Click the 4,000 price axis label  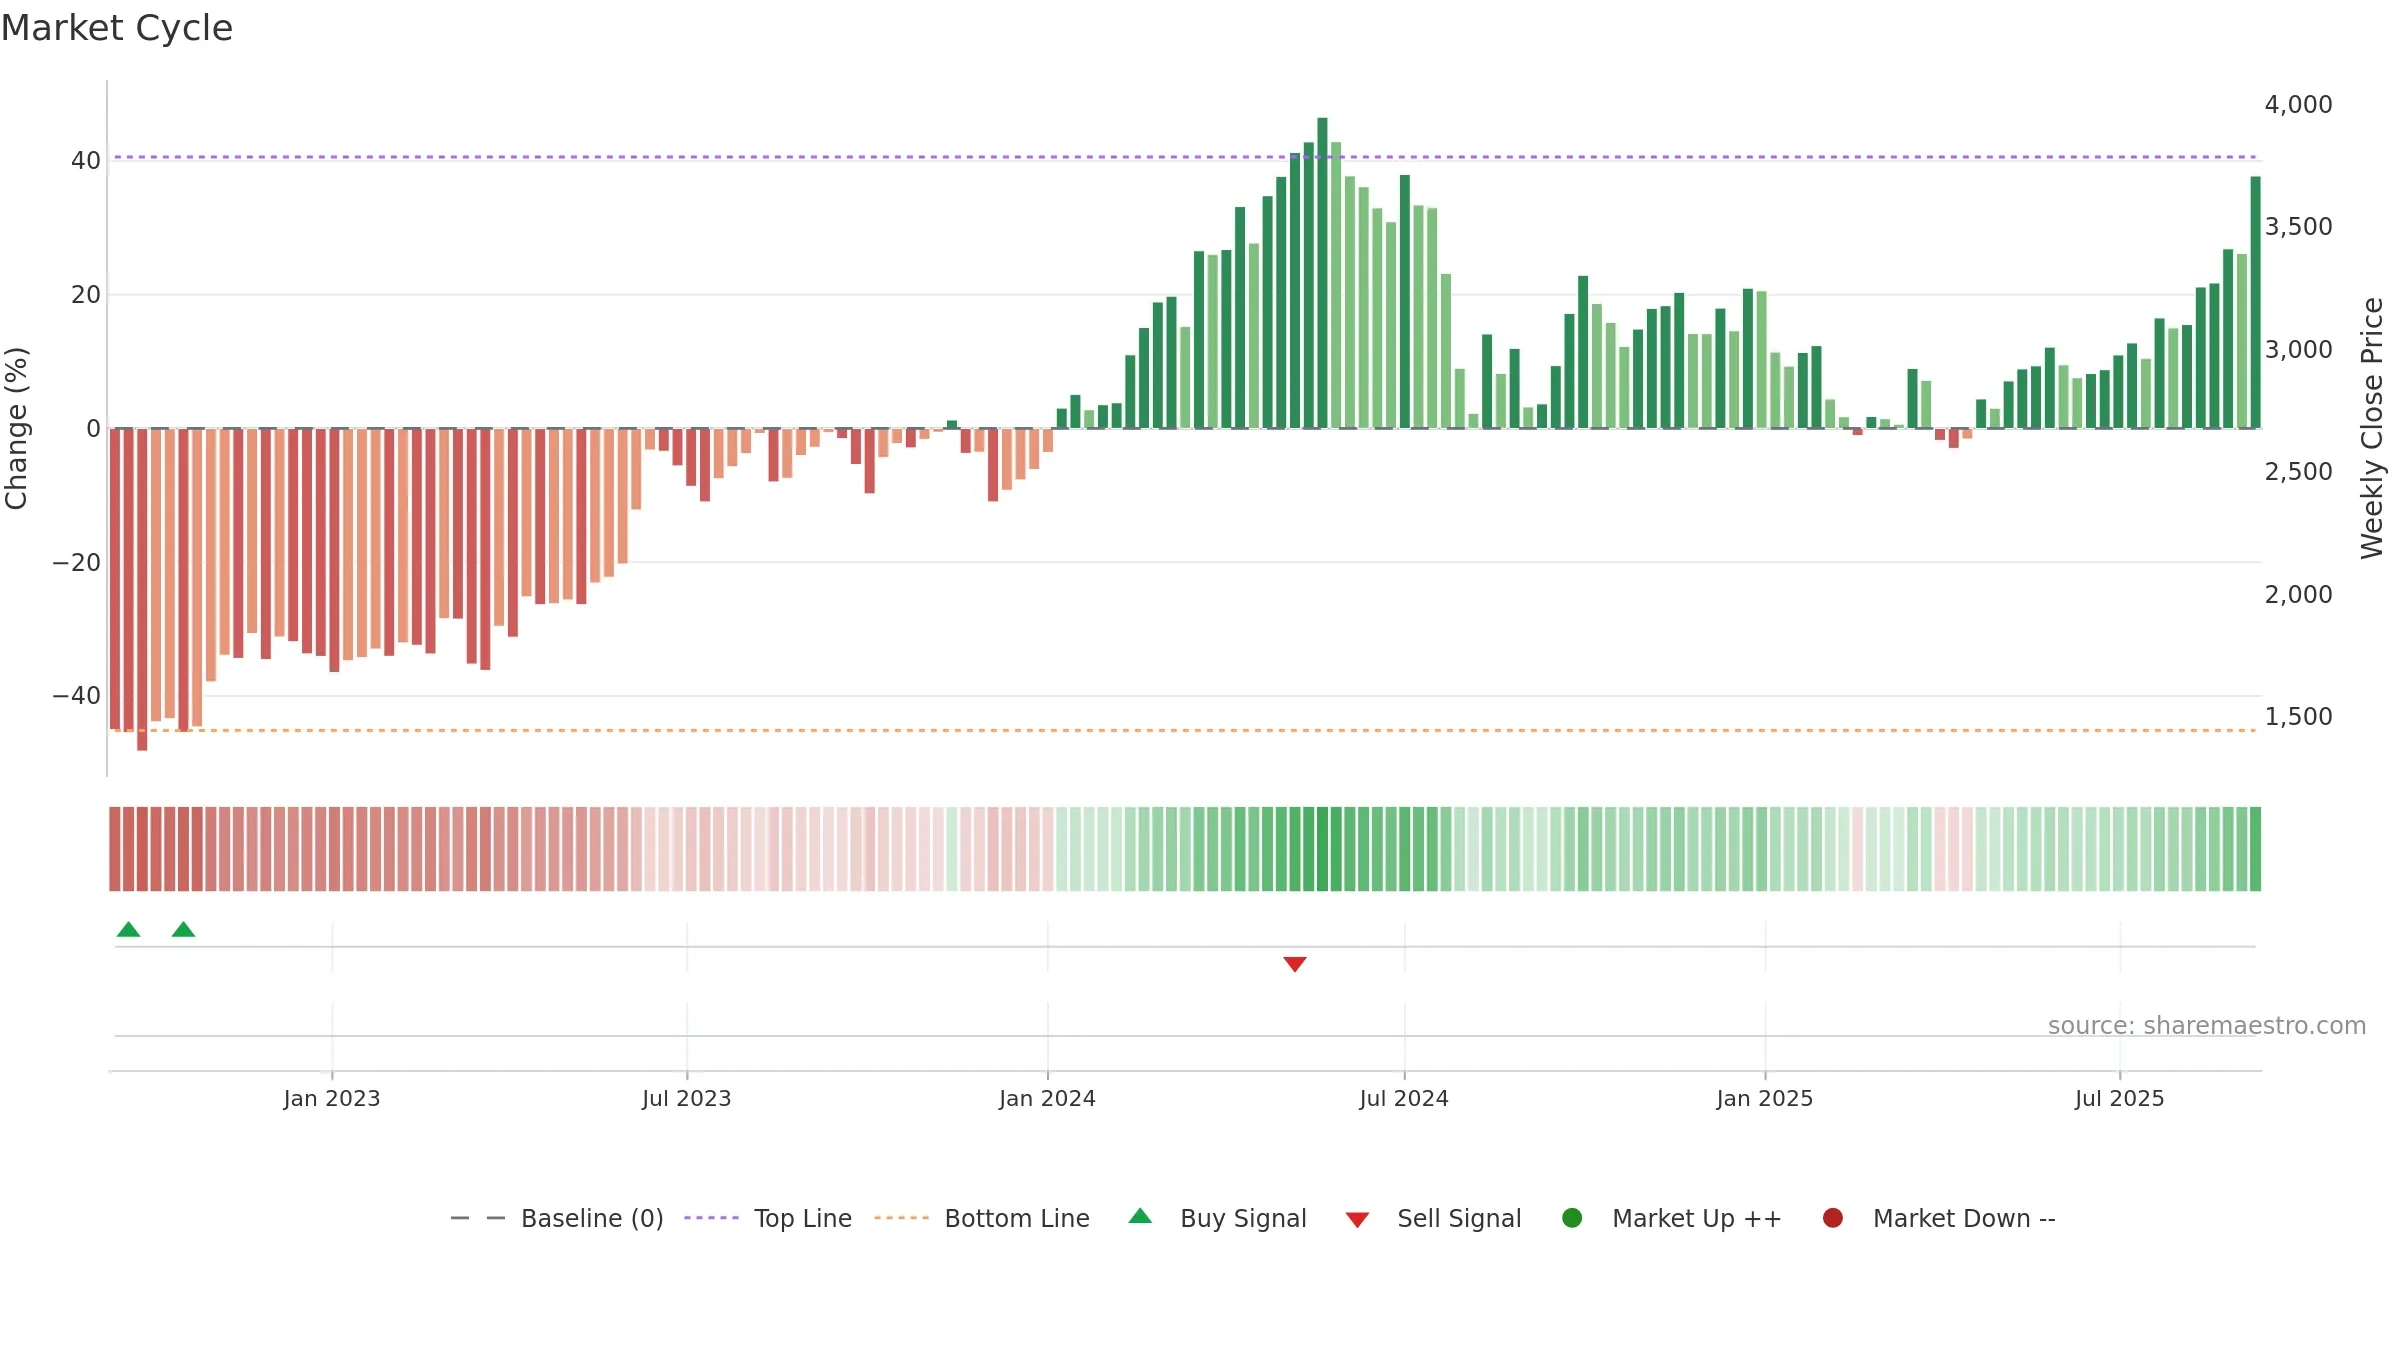click(x=2298, y=104)
